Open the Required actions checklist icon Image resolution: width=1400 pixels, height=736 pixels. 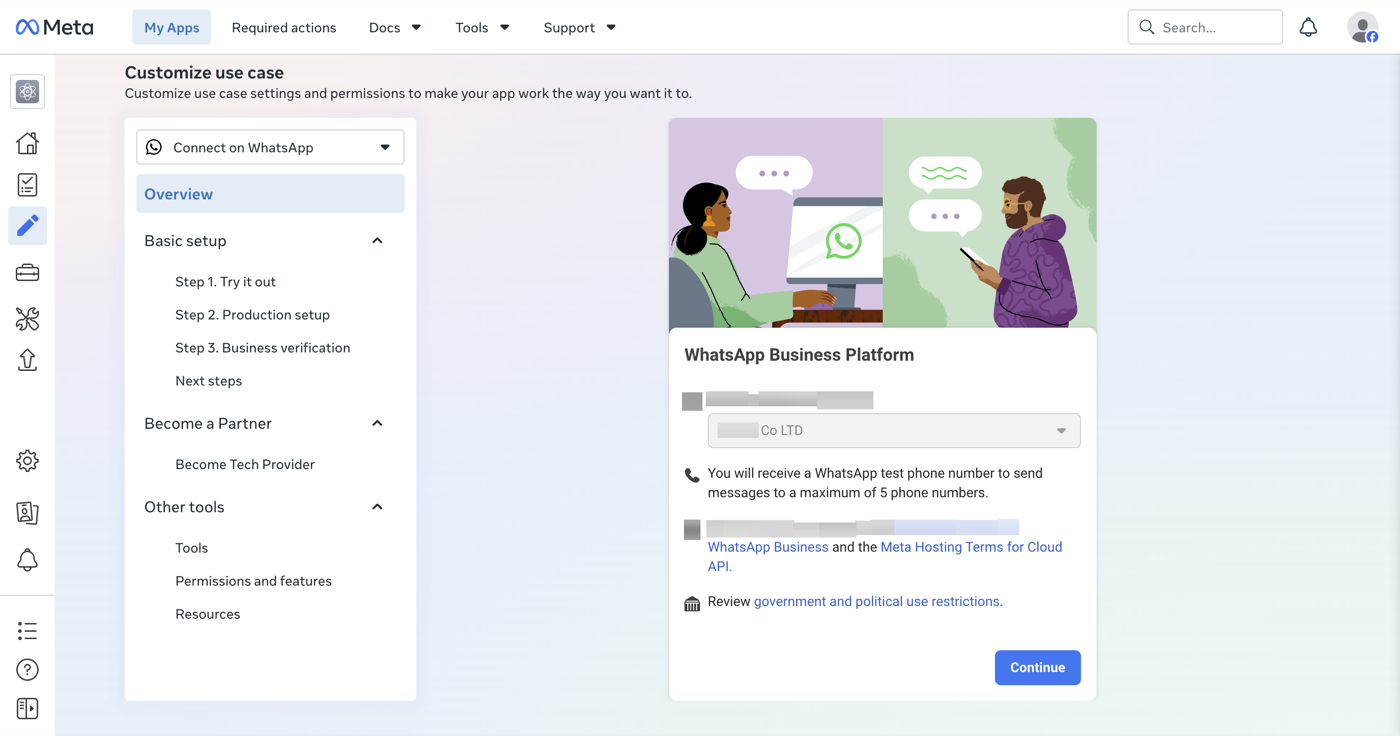tap(27, 184)
